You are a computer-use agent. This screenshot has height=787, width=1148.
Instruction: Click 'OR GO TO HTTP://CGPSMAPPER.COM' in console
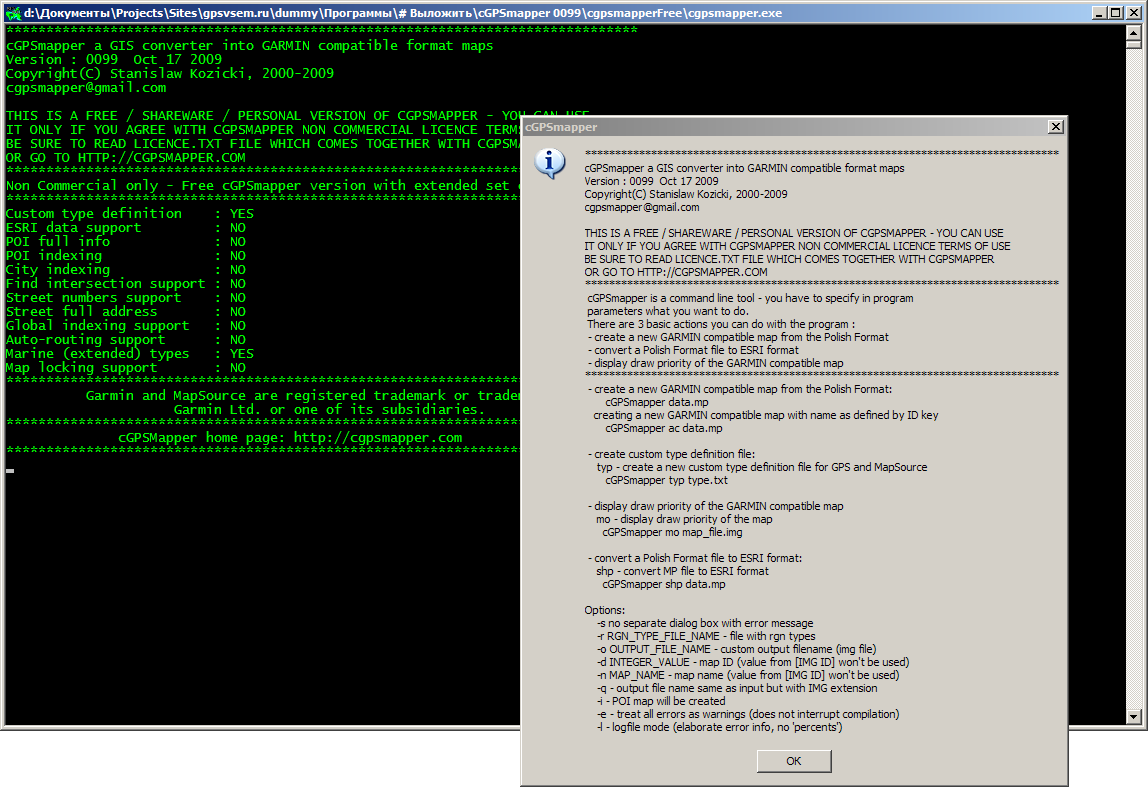coord(126,157)
